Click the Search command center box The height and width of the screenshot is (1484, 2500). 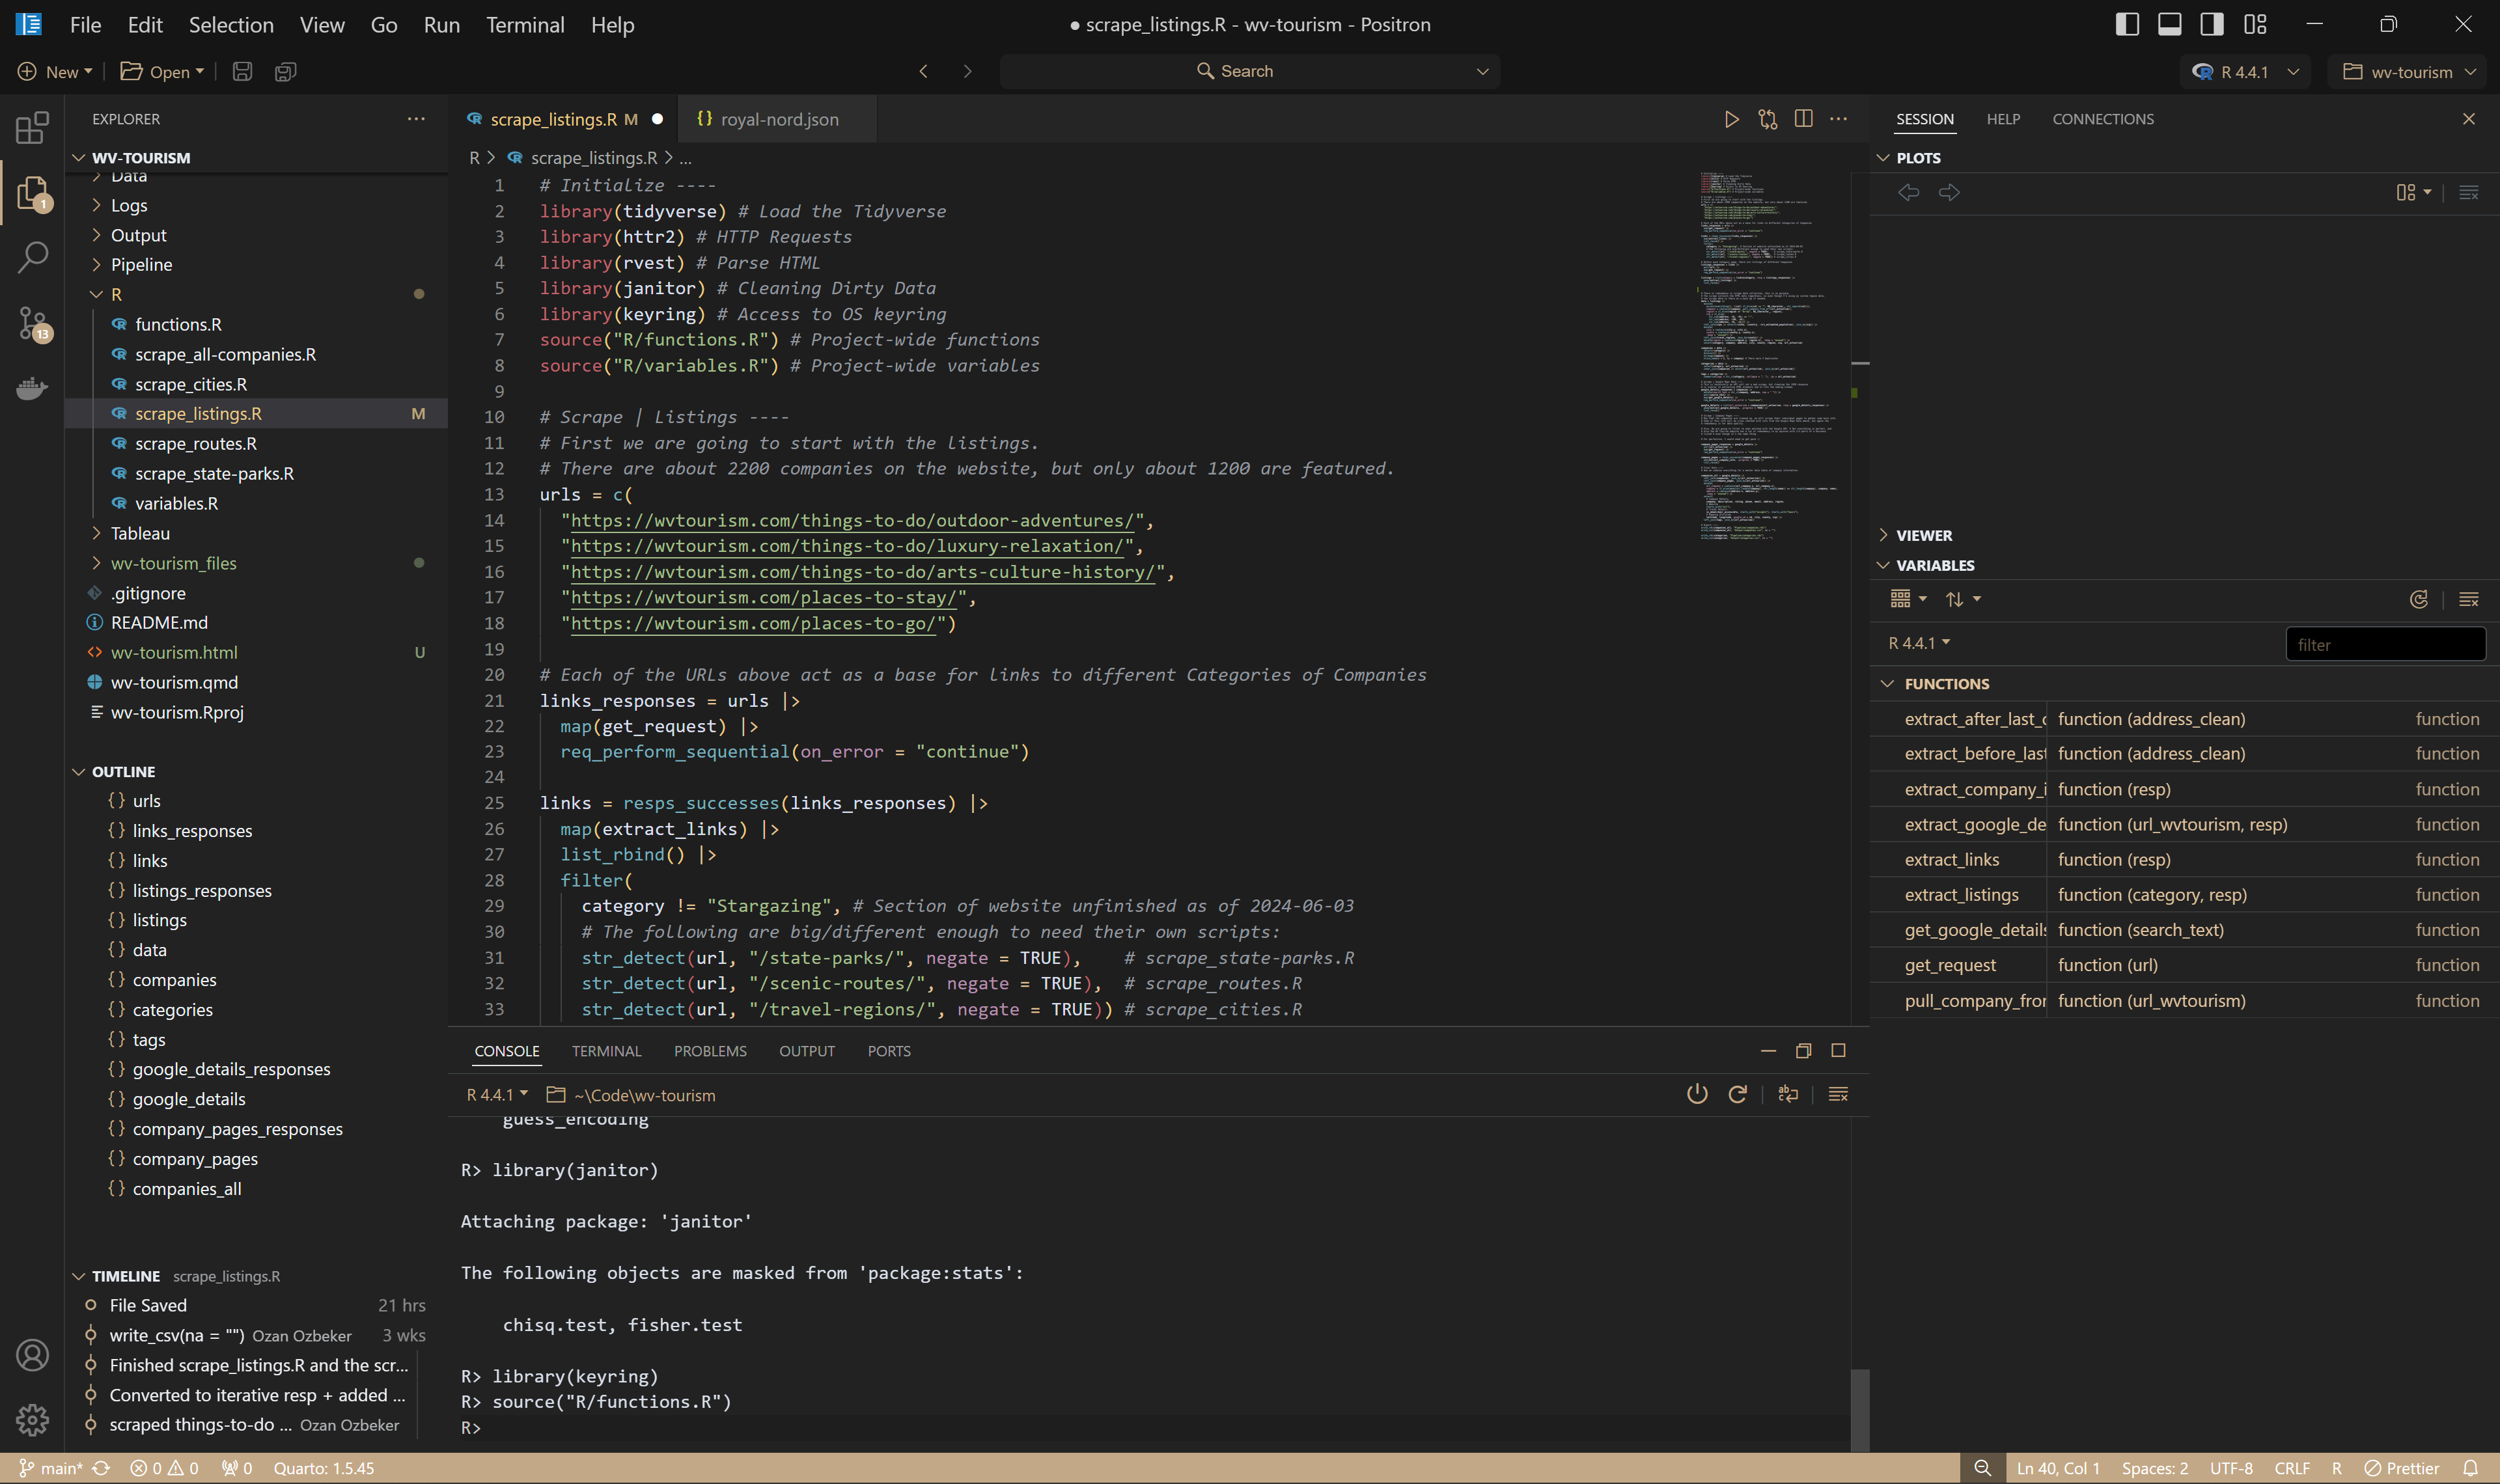point(1249,71)
